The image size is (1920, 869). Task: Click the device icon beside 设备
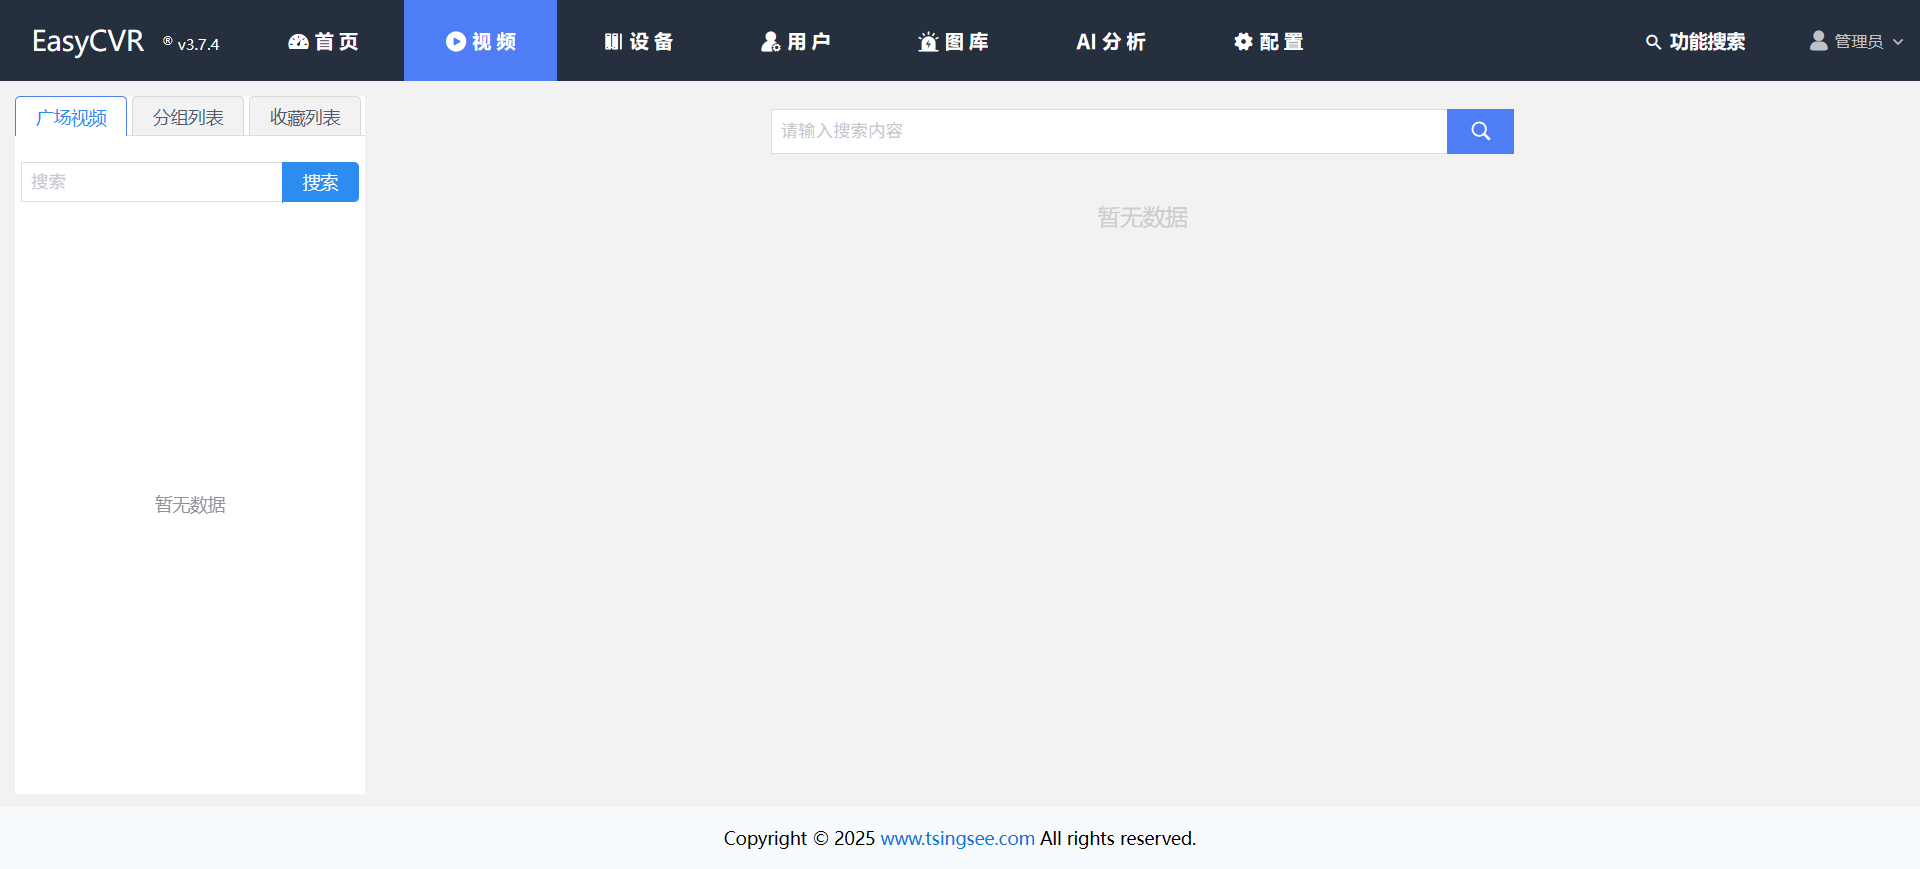click(x=613, y=42)
